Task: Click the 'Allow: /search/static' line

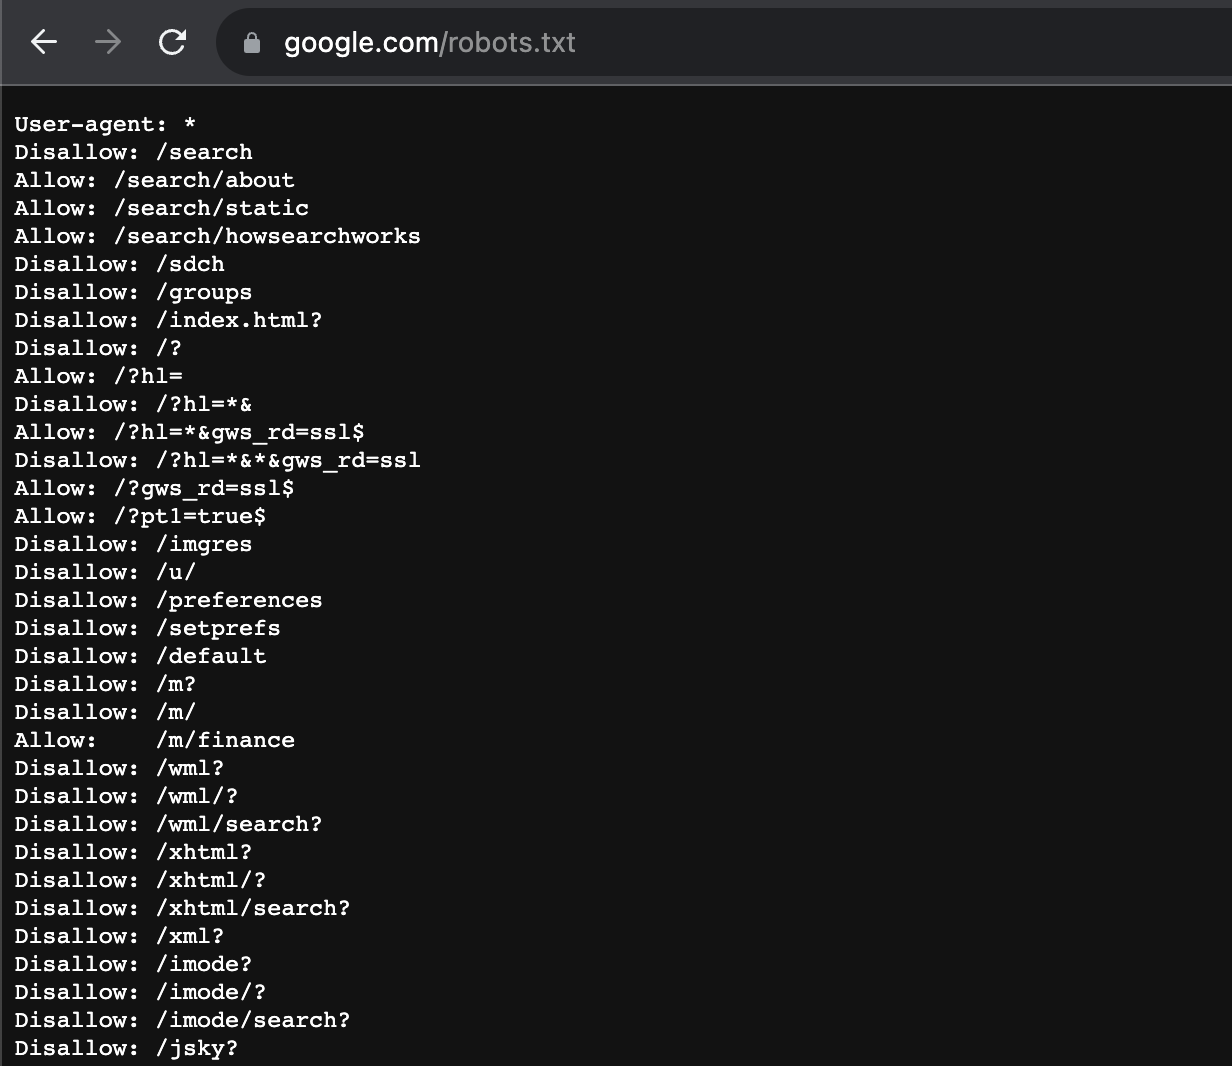Action: coord(161,209)
